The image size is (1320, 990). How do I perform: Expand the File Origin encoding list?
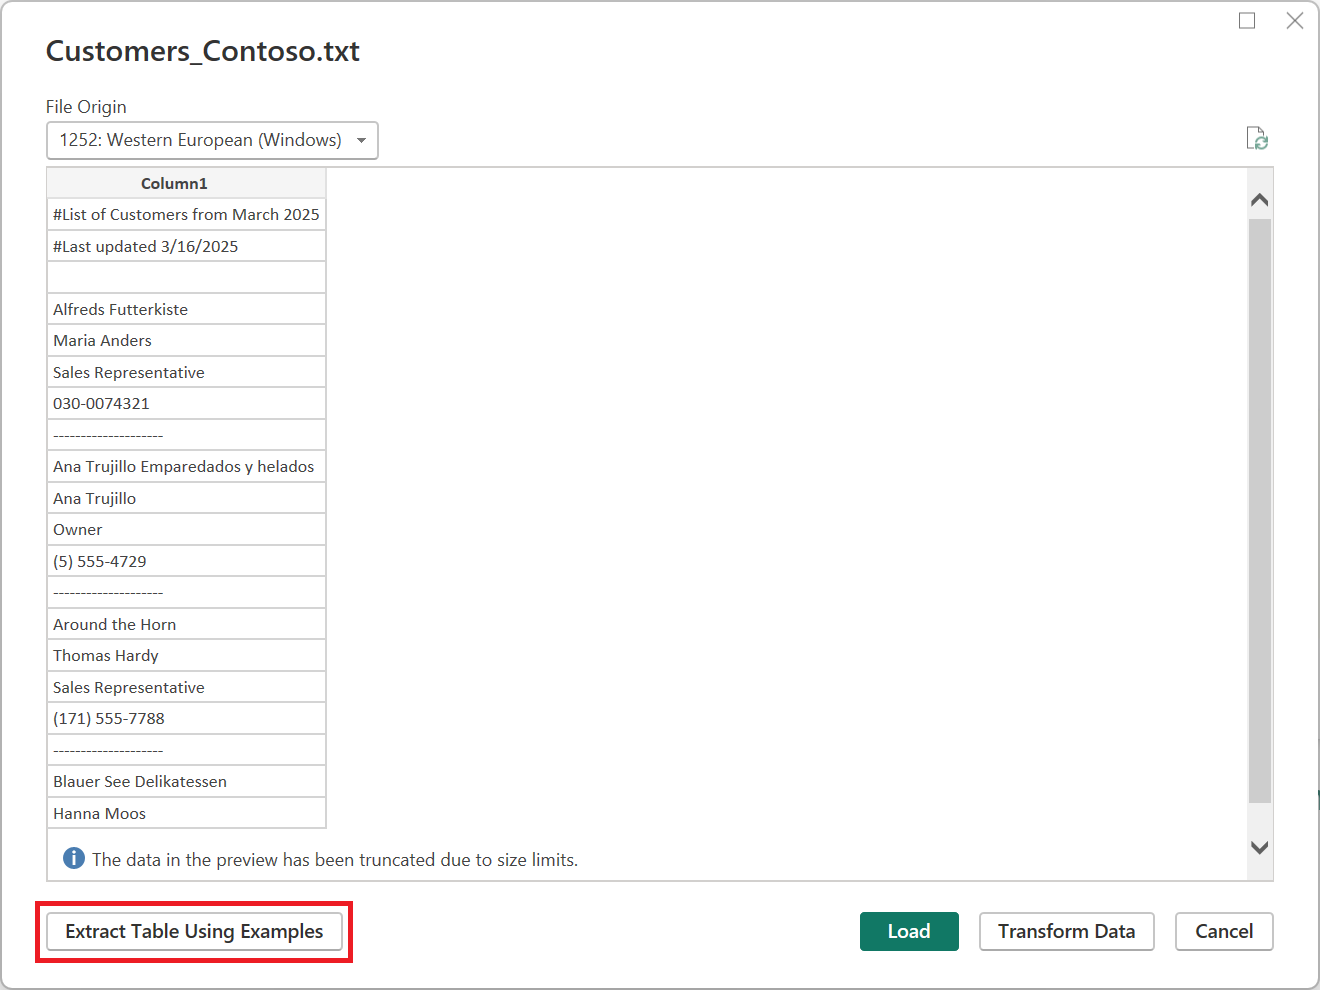[x=361, y=140]
